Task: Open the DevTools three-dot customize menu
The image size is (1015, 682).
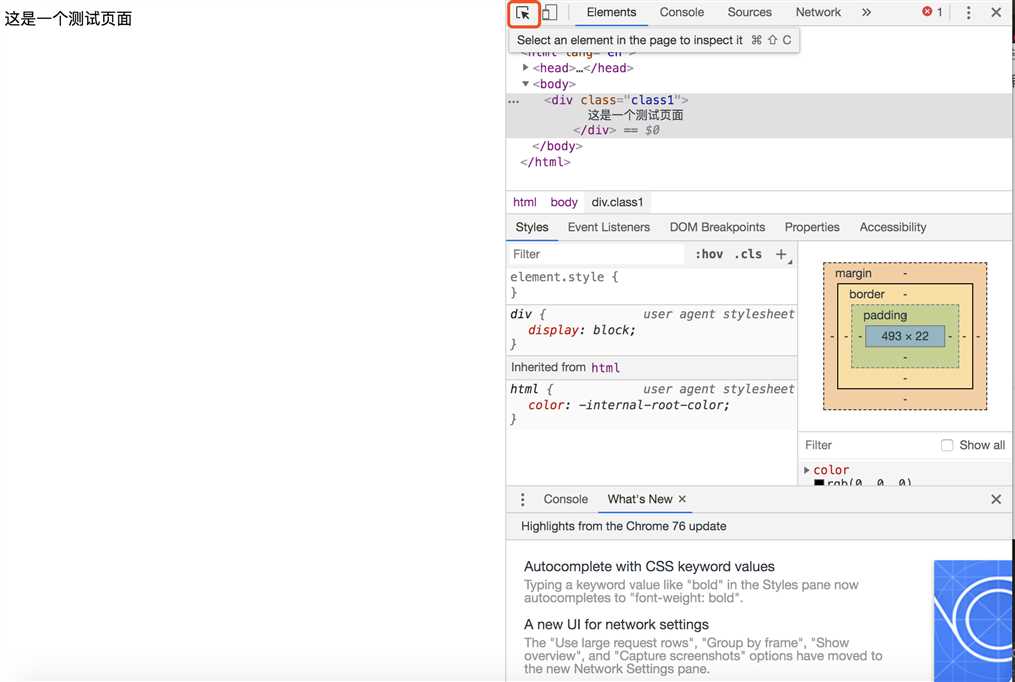Action: [968, 12]
